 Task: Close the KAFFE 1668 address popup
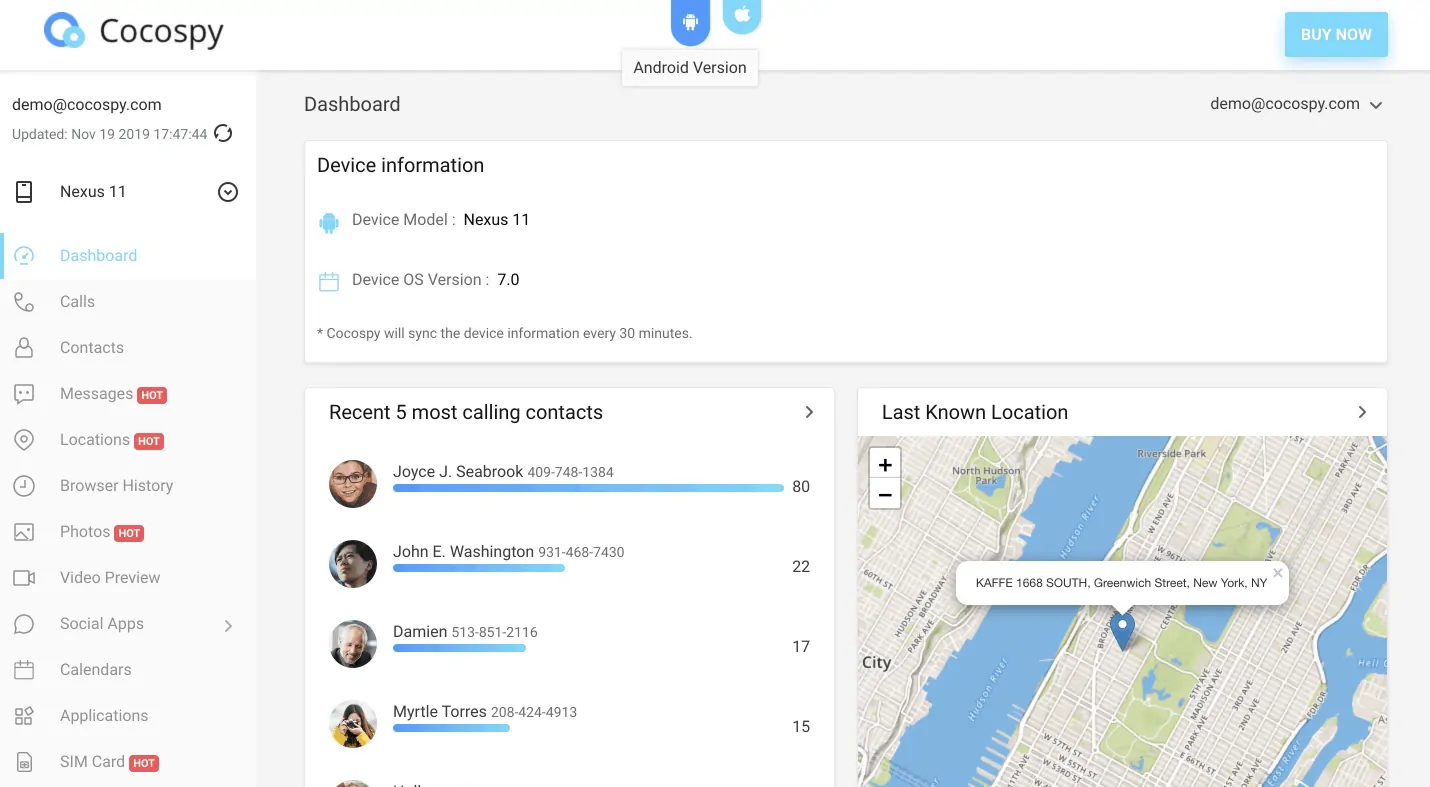pyautogui.click(x=1278, y=573)
